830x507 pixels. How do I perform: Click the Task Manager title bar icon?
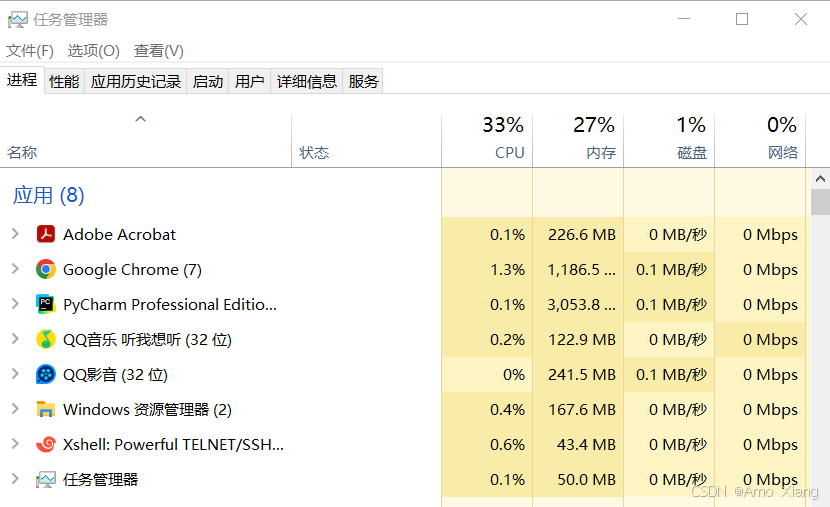pyautogui.click(x=17, y=20)
